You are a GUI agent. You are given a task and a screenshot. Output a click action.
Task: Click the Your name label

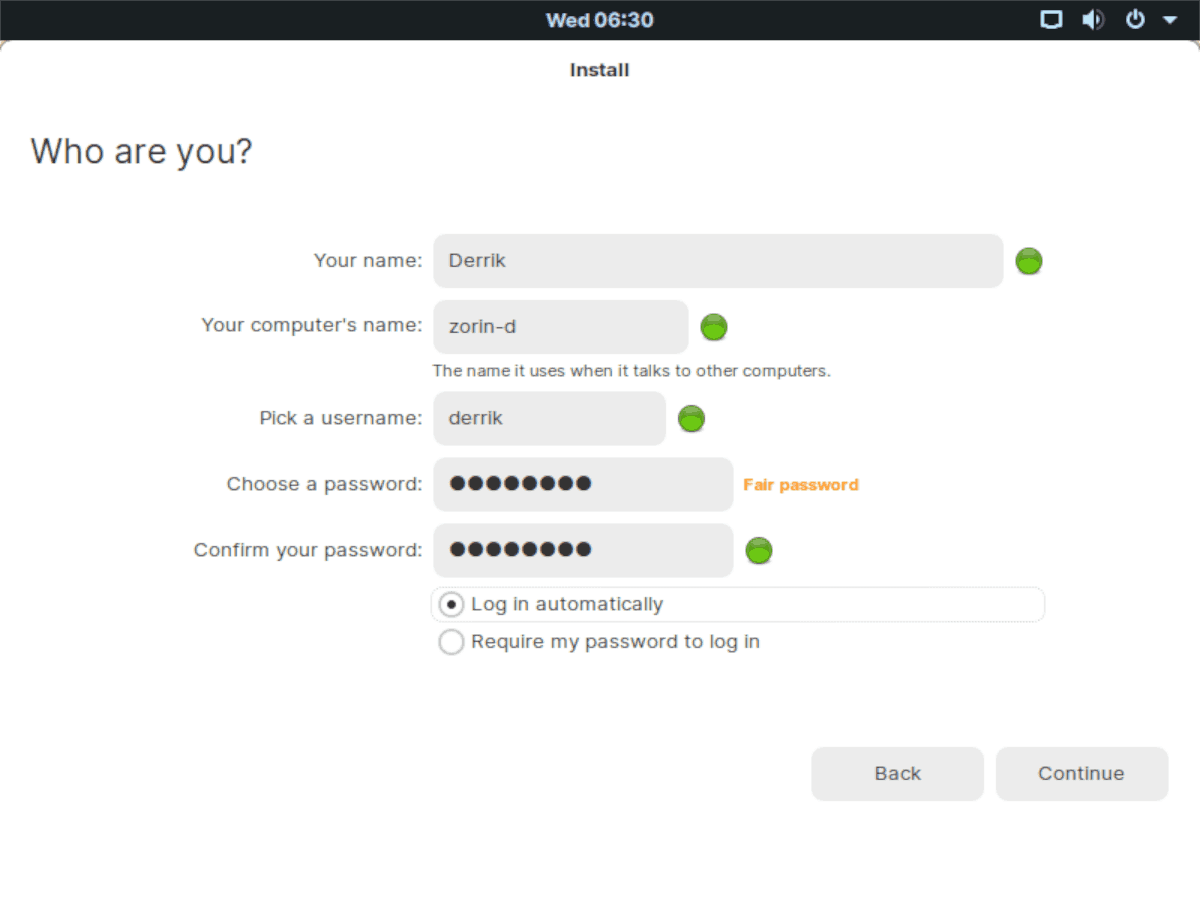[368, 261]
